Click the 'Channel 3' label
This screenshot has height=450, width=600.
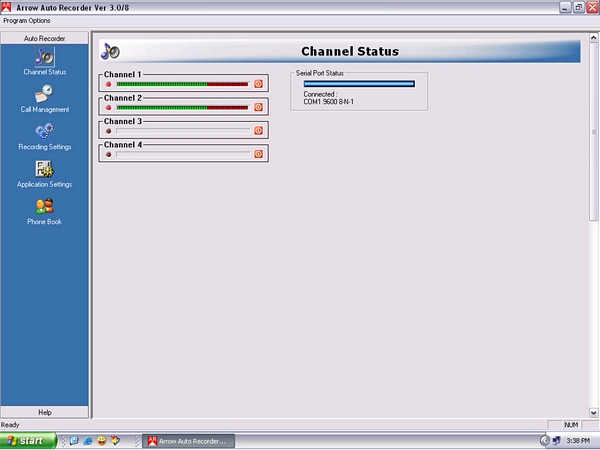point(123,121)
